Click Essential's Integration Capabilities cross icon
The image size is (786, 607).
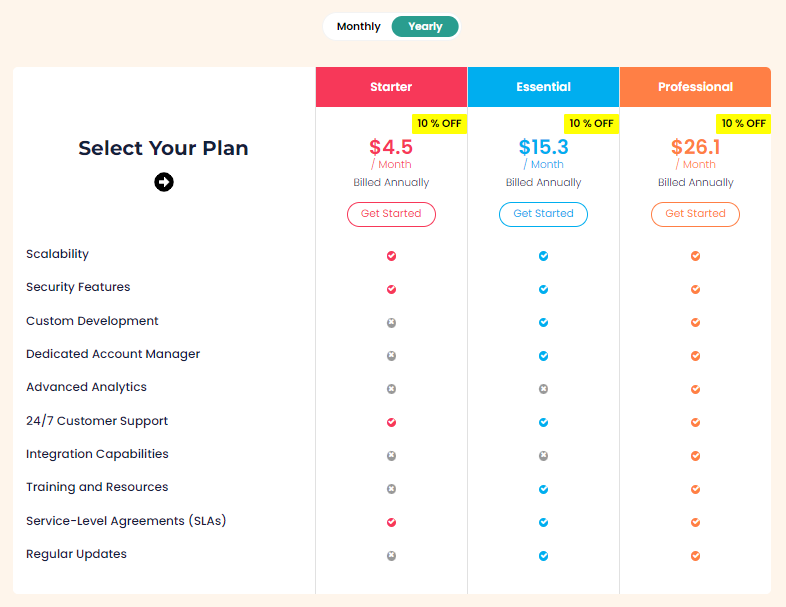(x=543, y=455)
